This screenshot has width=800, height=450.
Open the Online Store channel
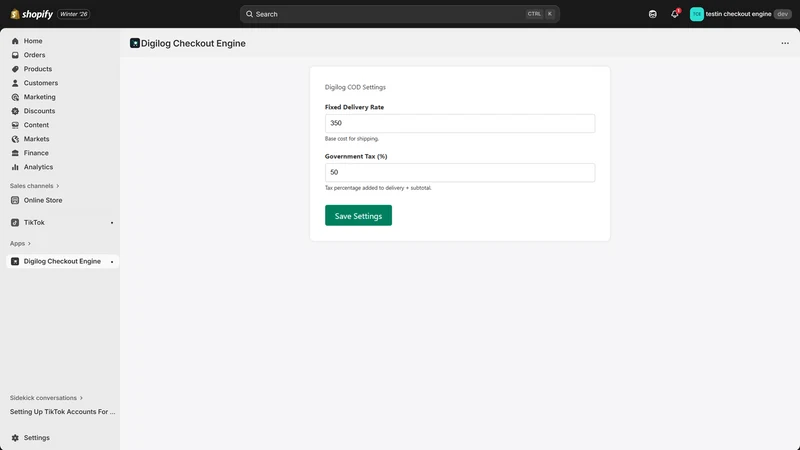point(43,200)
